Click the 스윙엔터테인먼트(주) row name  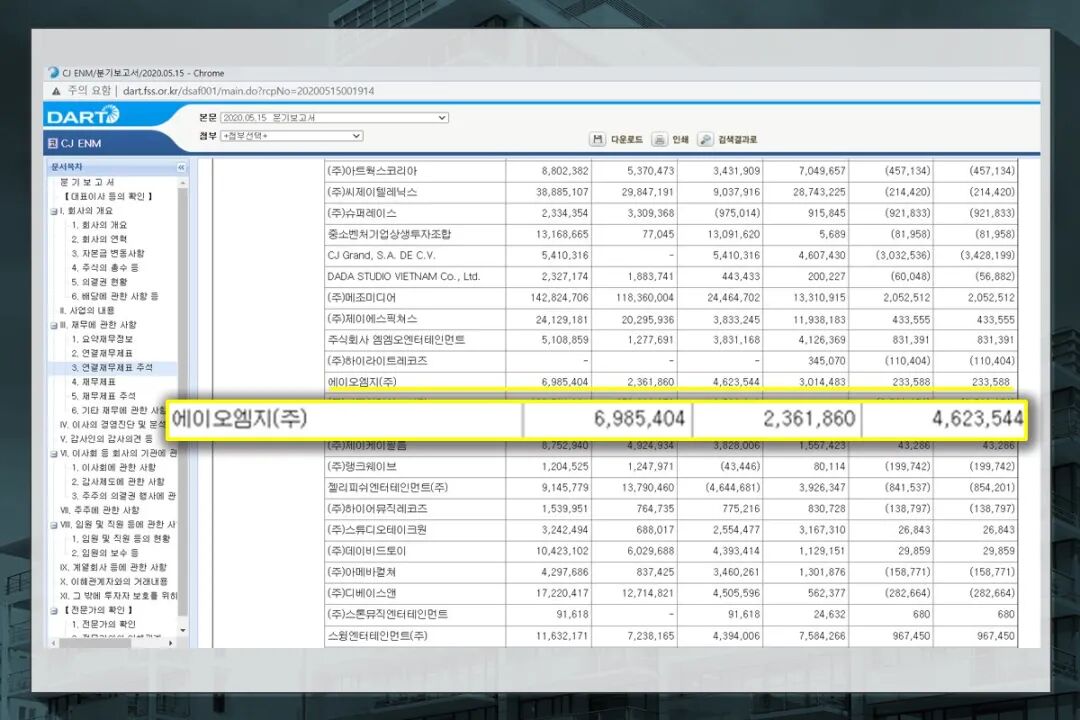coord(377,635)
